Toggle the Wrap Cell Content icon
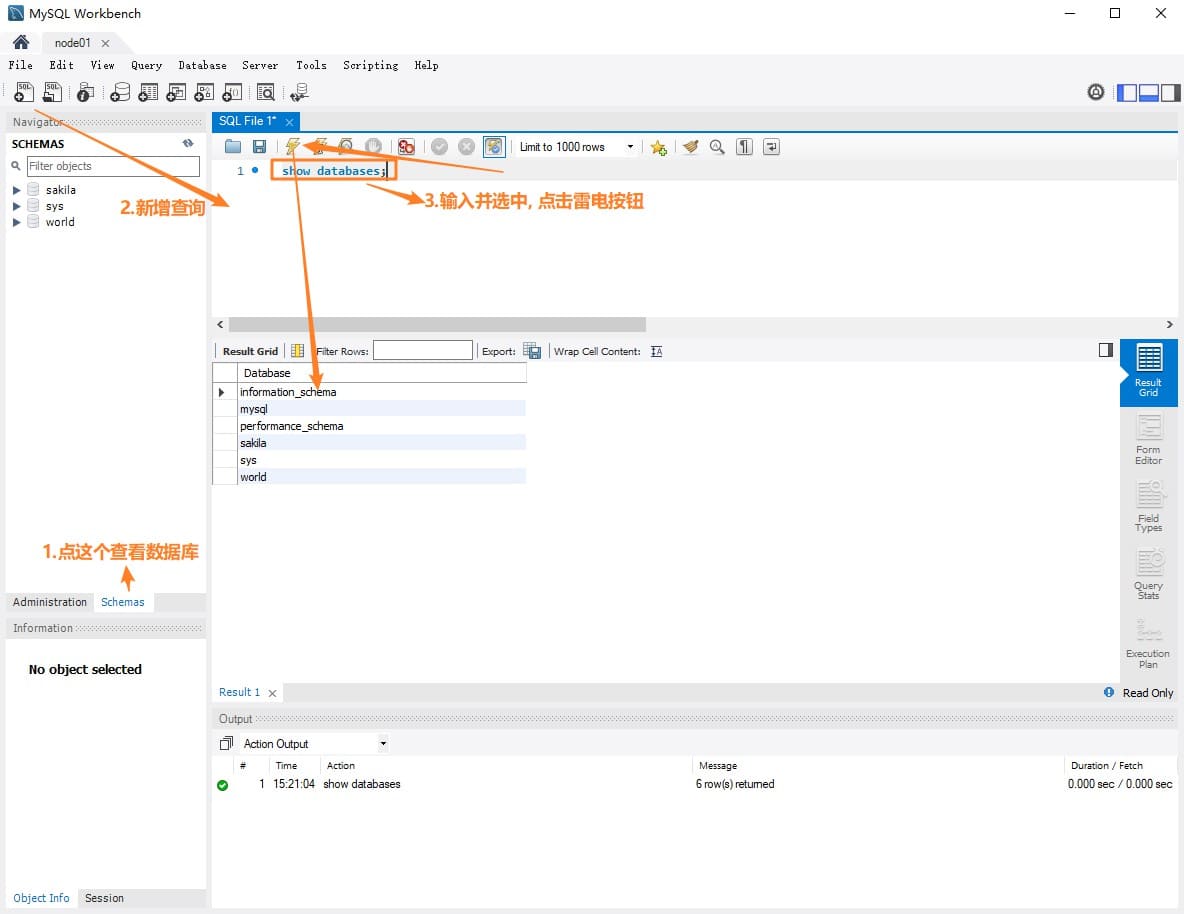Image resolution: width=1184 pixels, height=914 pixels. point(656,351)
